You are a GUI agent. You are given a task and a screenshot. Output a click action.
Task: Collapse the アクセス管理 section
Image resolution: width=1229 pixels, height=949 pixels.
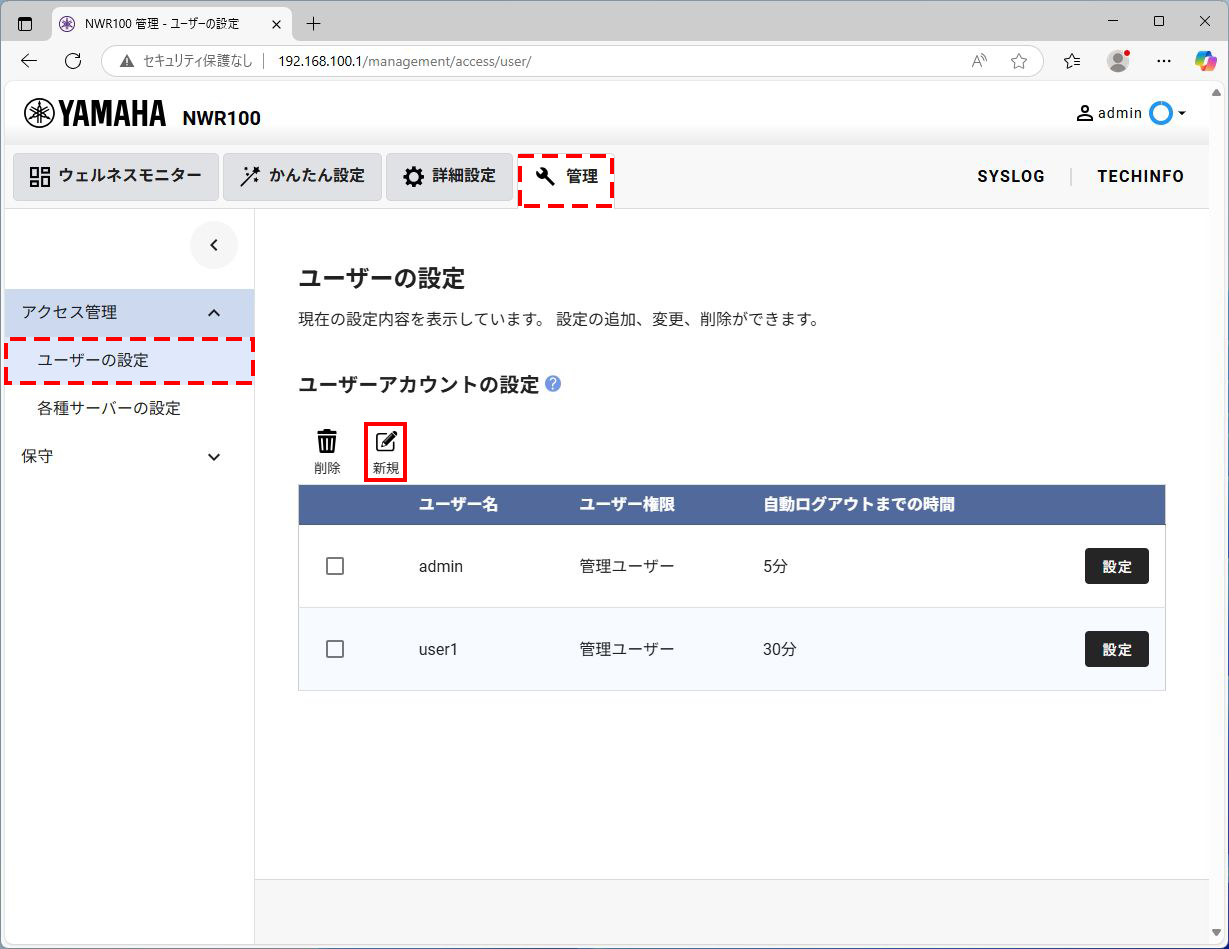click(212, 312)
